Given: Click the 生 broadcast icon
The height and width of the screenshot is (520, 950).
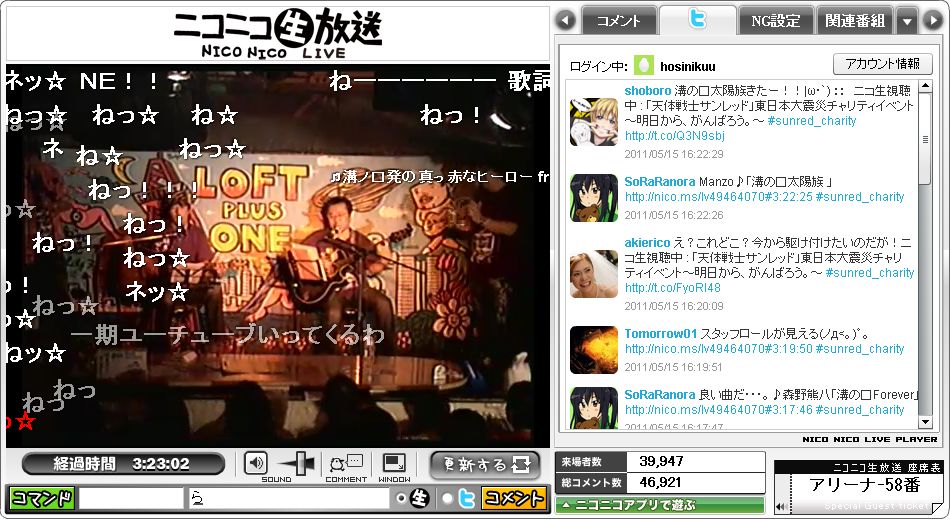Looking at the screenshot, I should (x=419, y=499).
